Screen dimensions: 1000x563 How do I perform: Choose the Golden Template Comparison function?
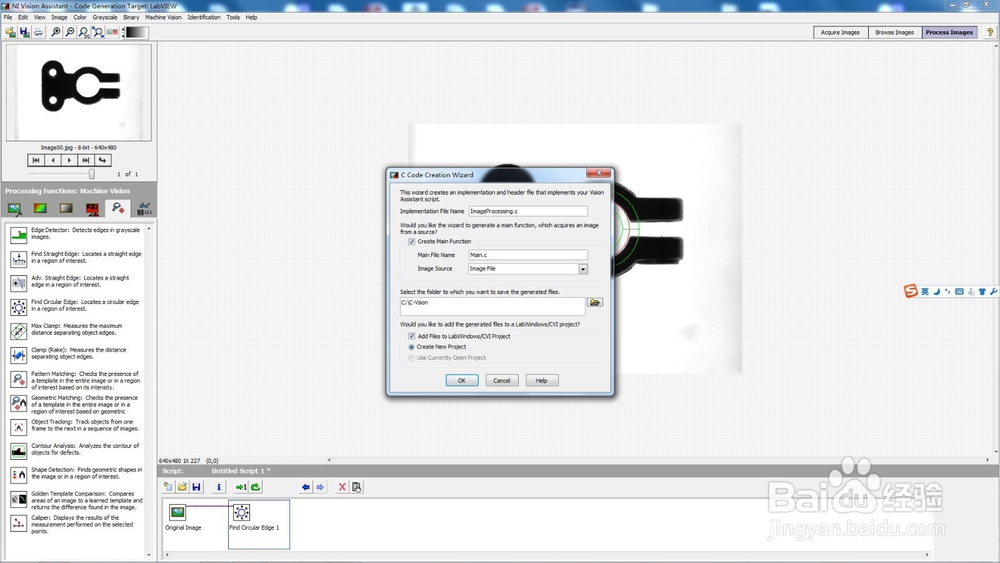coord(77,501)
